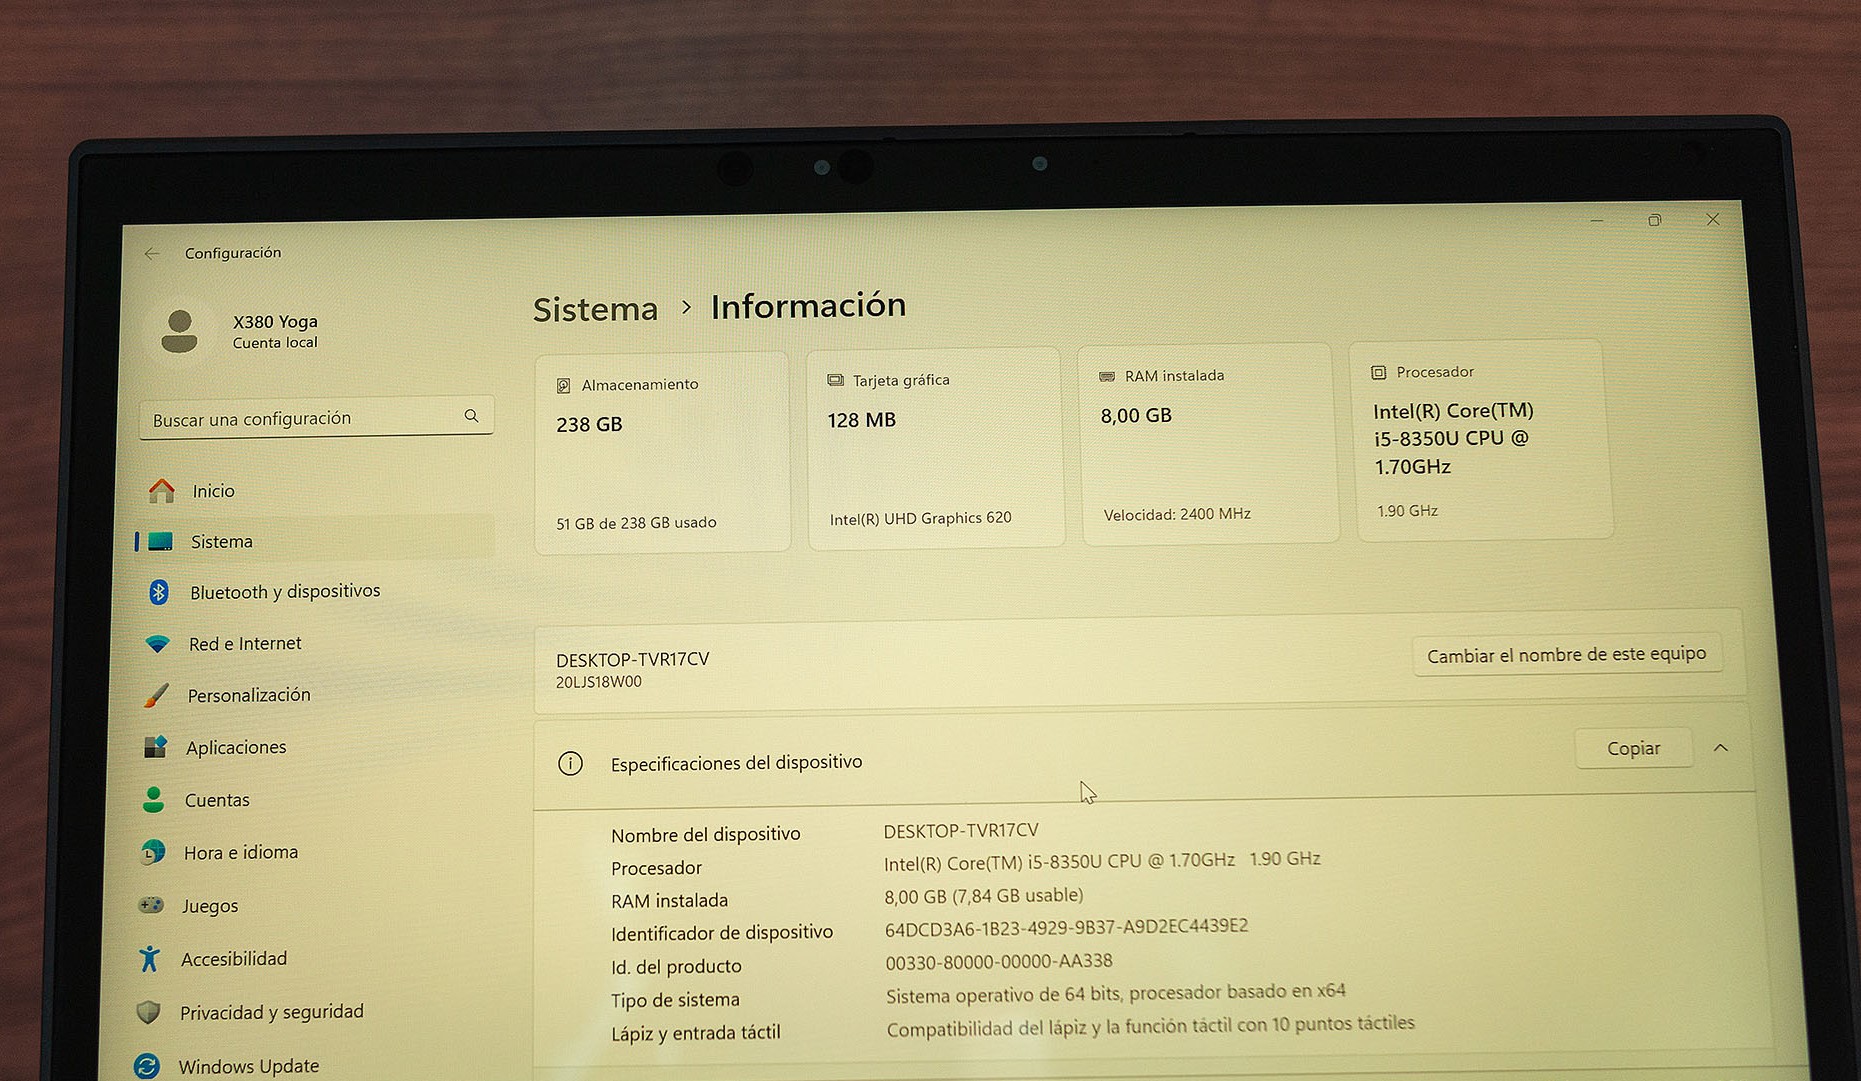Click Cambiar el nombre de este equipo

pos(1566,655)
